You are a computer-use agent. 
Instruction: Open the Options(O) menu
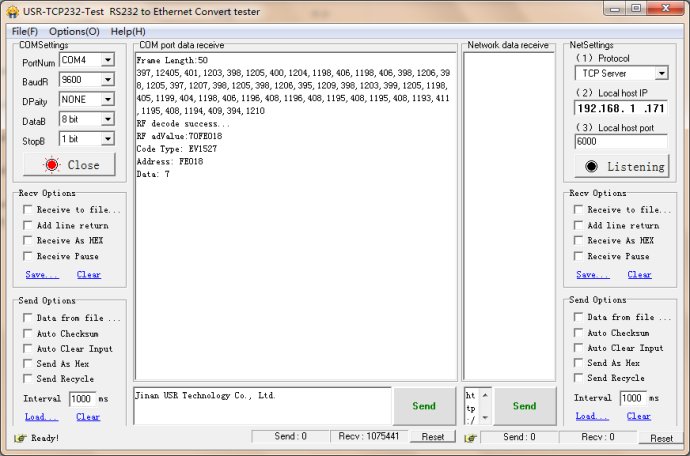pos(74,31)
